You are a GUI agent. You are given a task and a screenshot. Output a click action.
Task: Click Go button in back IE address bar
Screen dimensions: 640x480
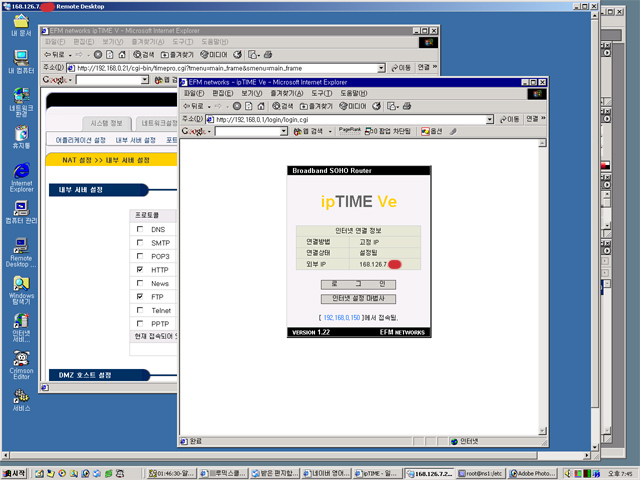click(401, 68)
